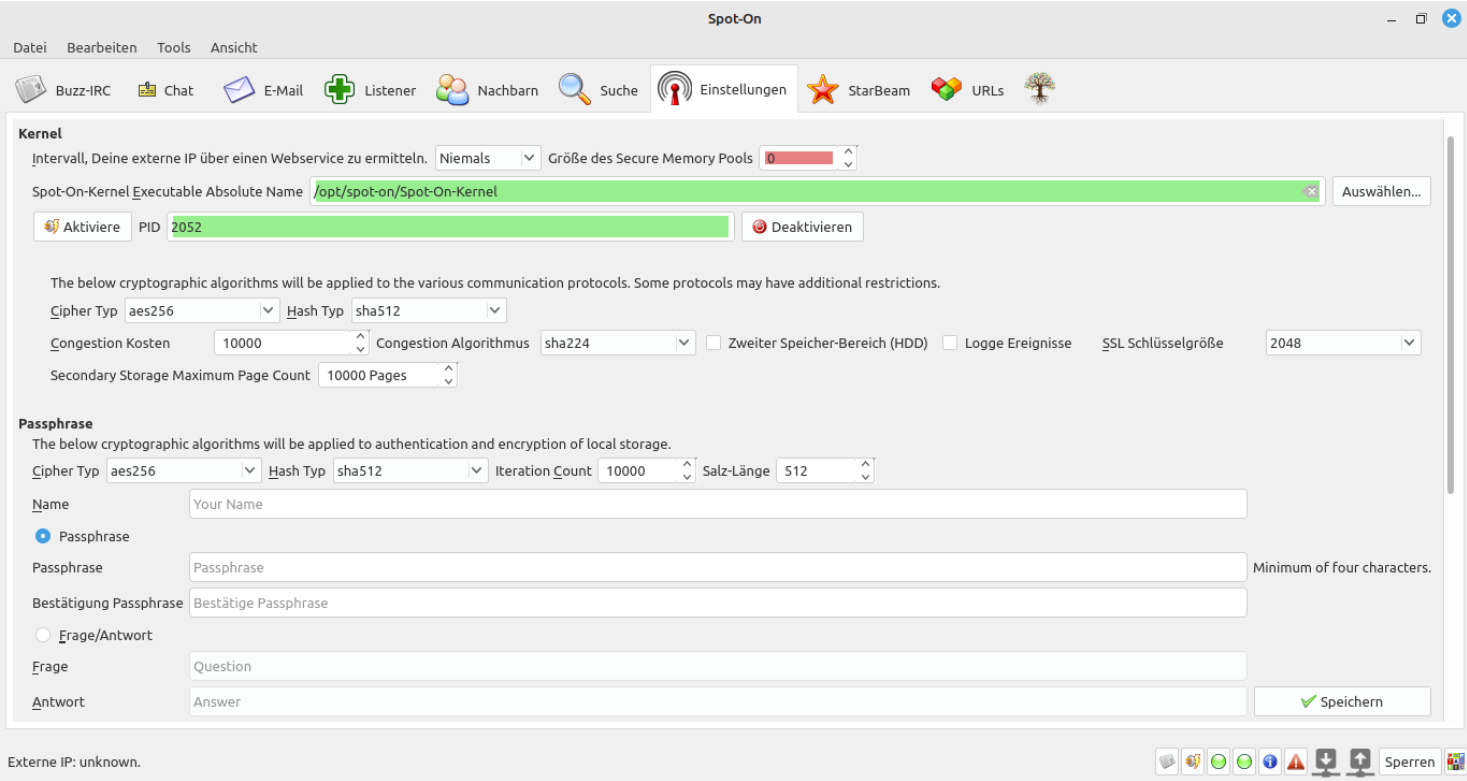Open the Bearbeiten menu
Image resolution: width=1467 pixels, height=781 pixels.
click(101, 47)
